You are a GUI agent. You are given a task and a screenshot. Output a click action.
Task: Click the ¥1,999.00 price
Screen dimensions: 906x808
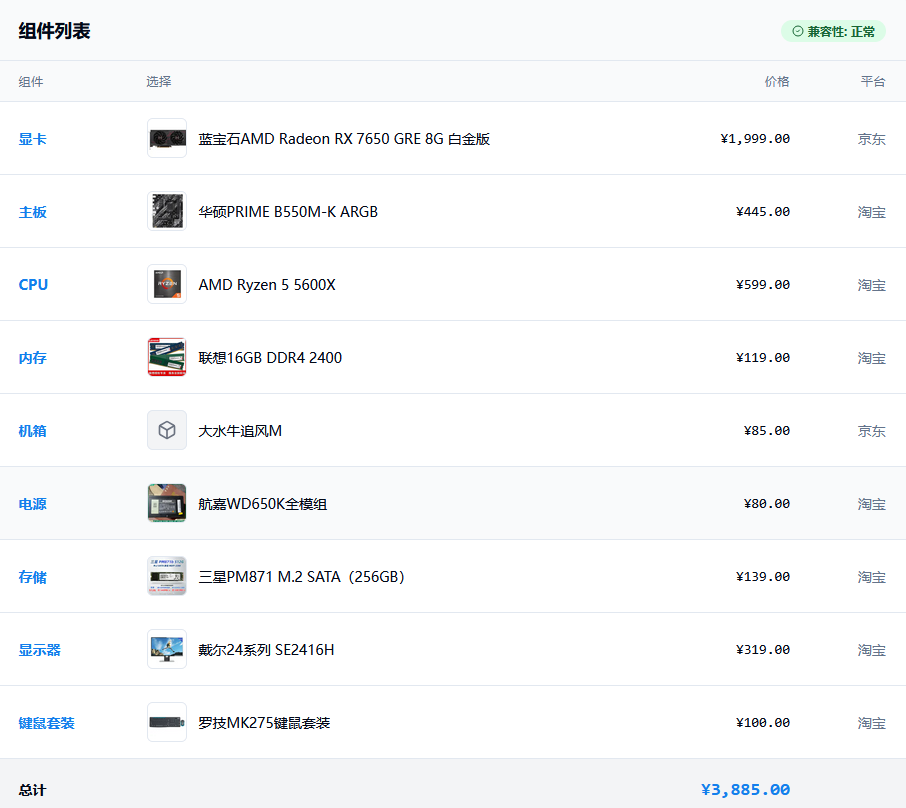point(755,139)
